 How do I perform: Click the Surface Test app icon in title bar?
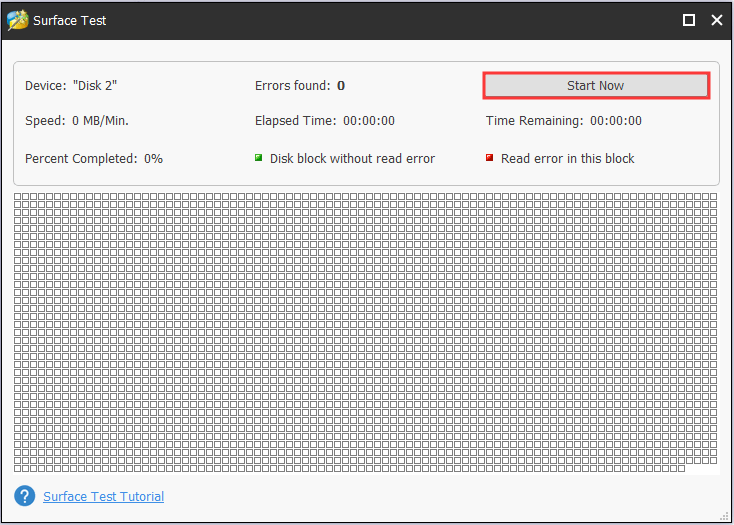(17, 20)
